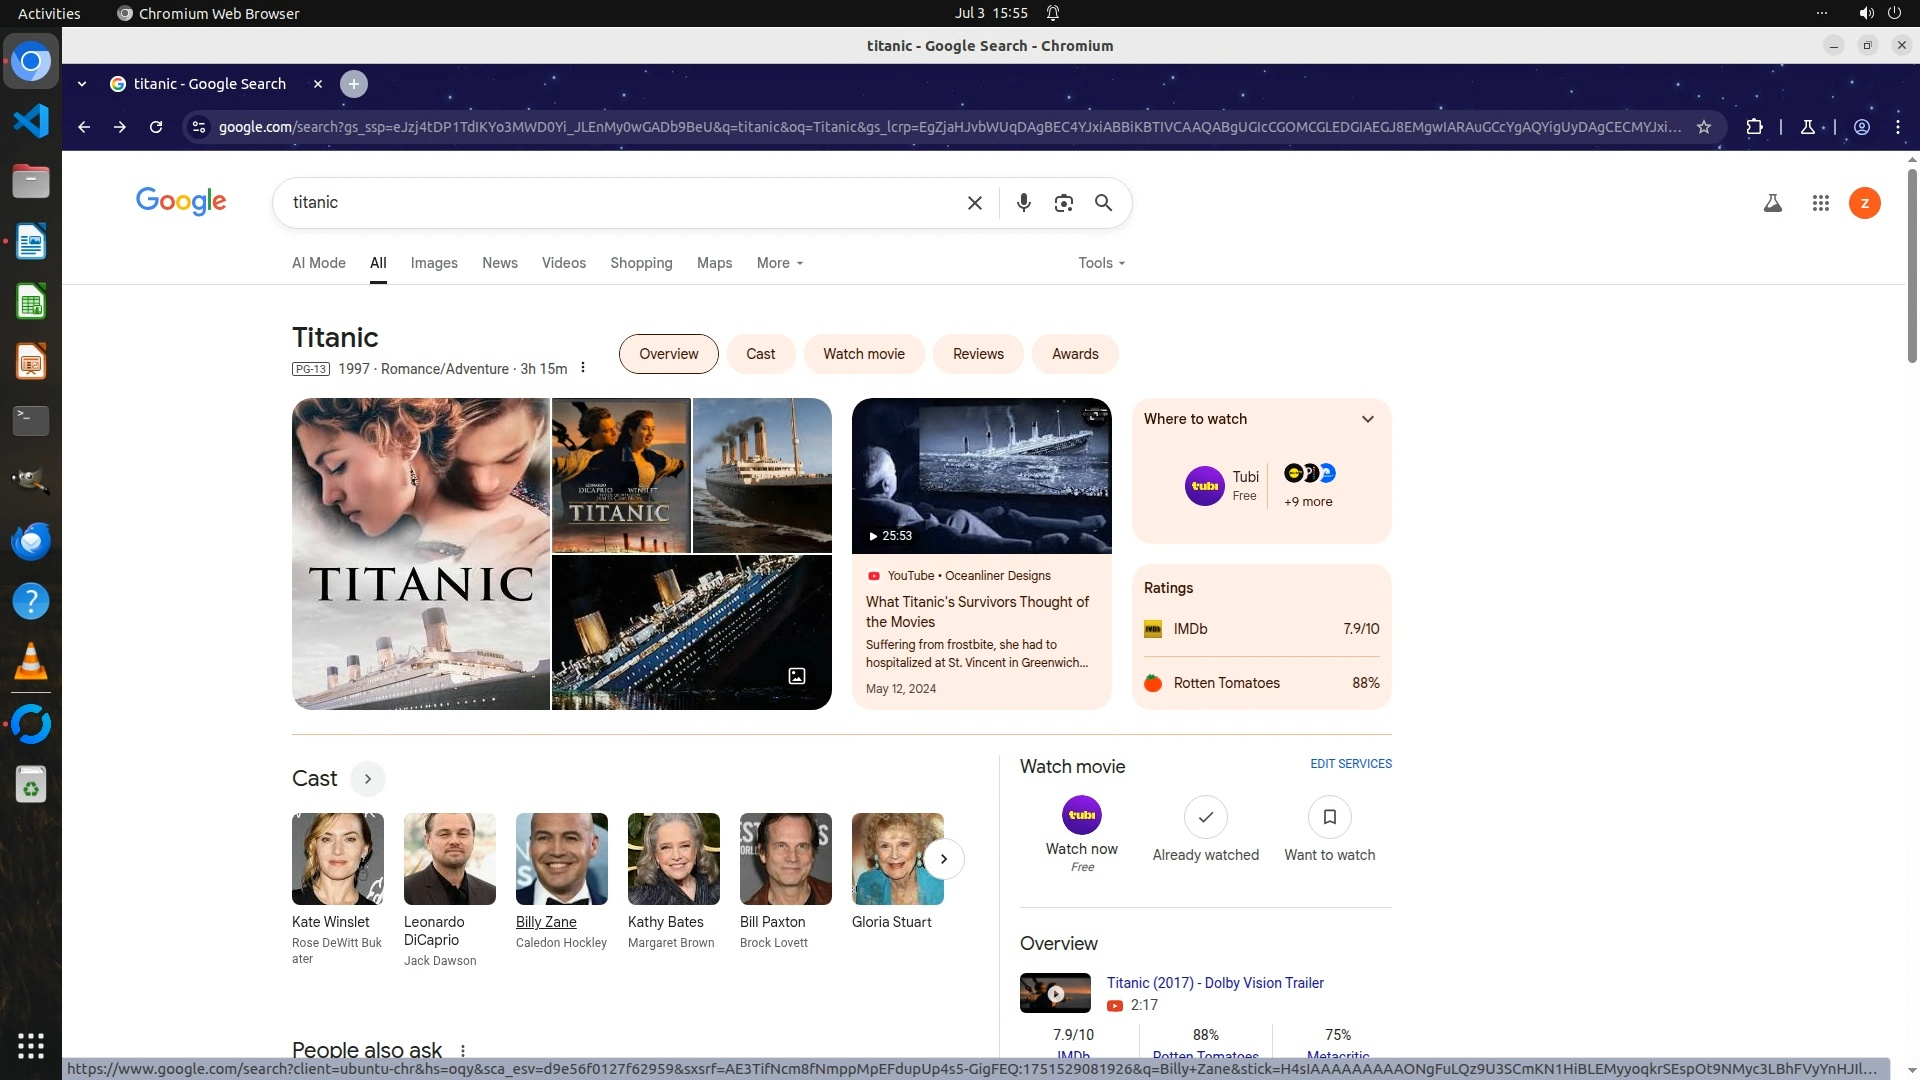Play the Oceanliner Designs video thumbnail
1920x1080 pixels.
(x=981, y=476)
